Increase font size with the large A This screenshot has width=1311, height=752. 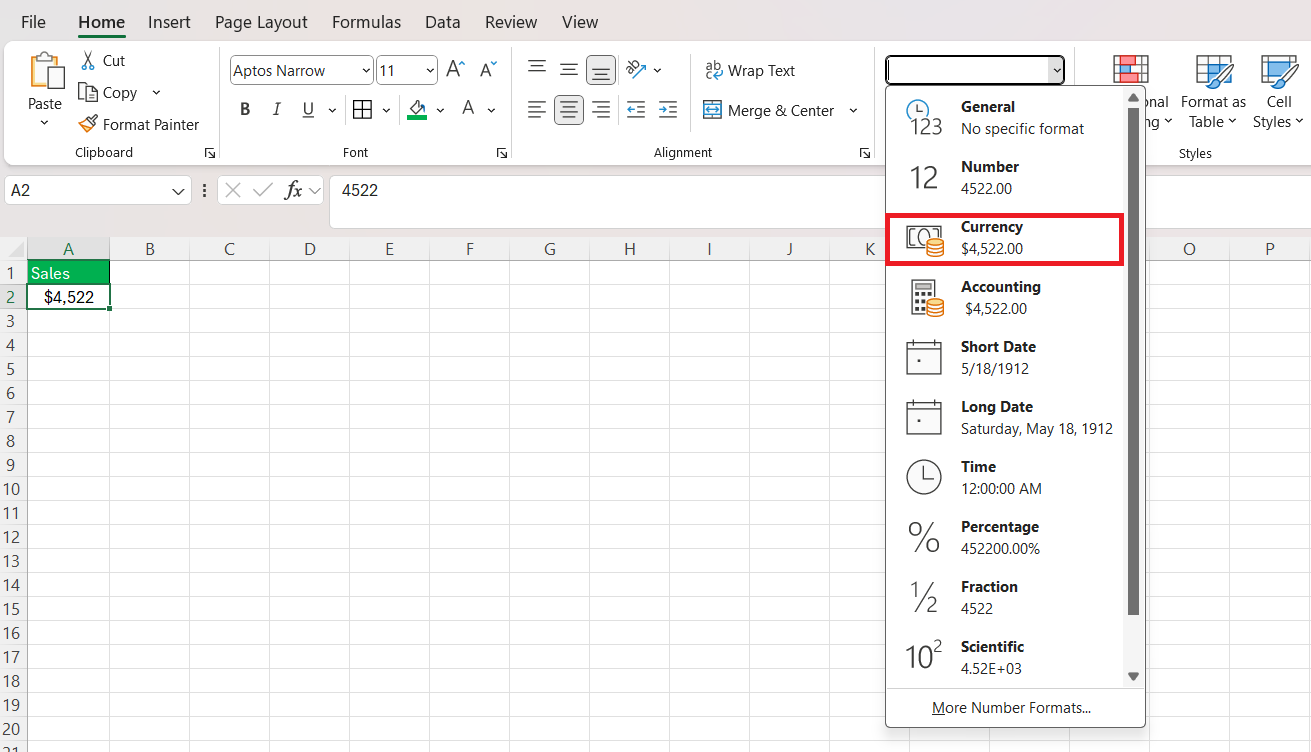[455, 69]
